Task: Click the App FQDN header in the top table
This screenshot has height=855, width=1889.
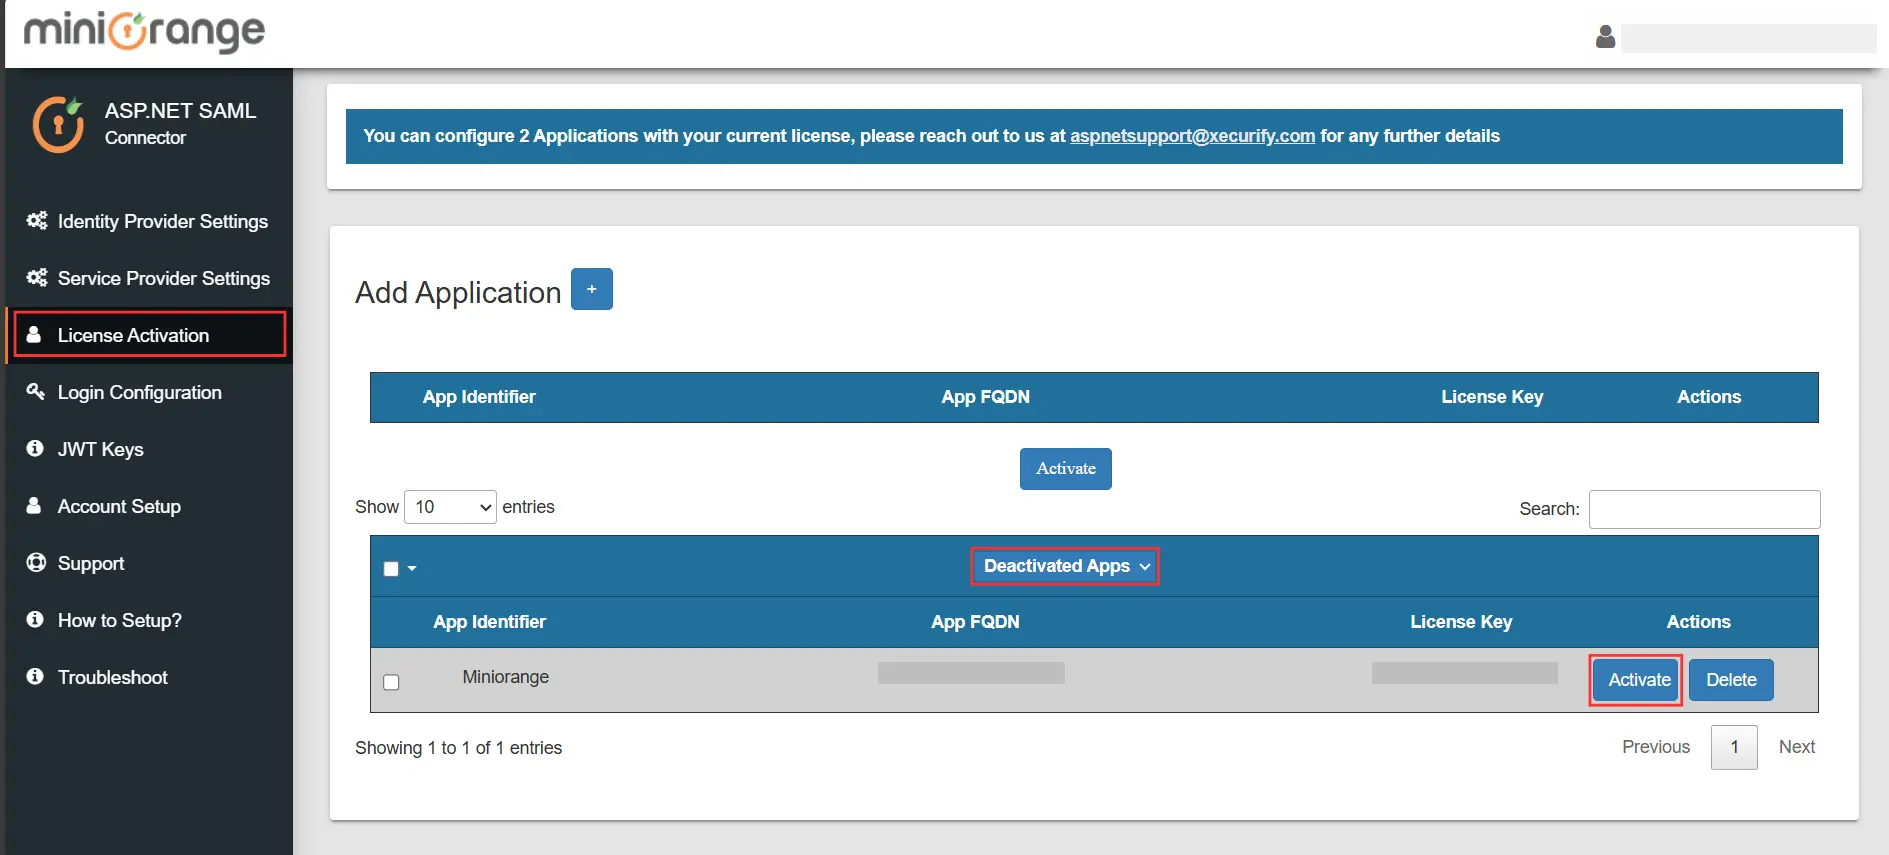Action: [985, 397]
